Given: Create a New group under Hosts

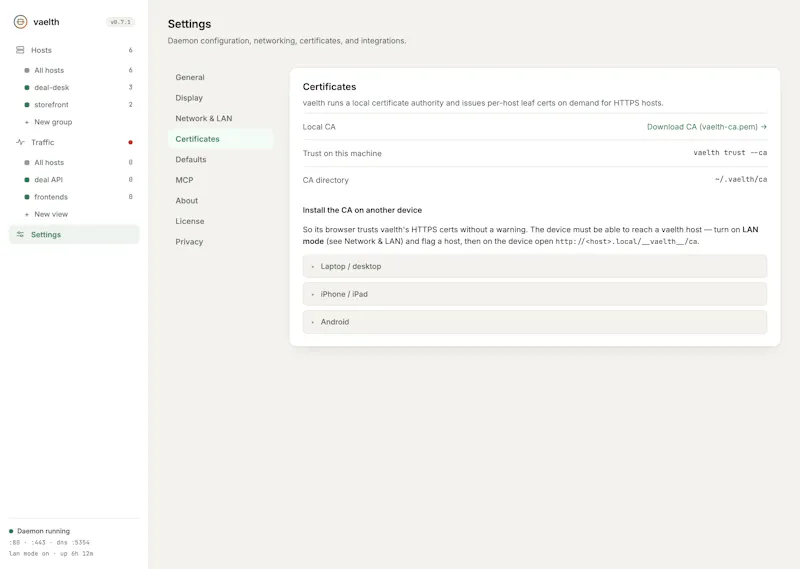Looking at the screenshot, I should 74,122.
